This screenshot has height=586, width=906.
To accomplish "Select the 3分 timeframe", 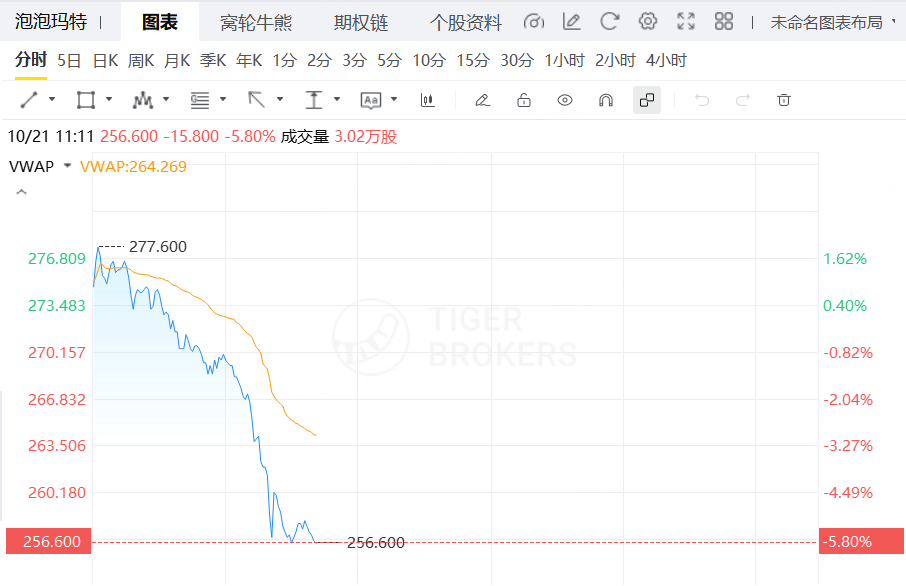I will [x=354, y=60].
